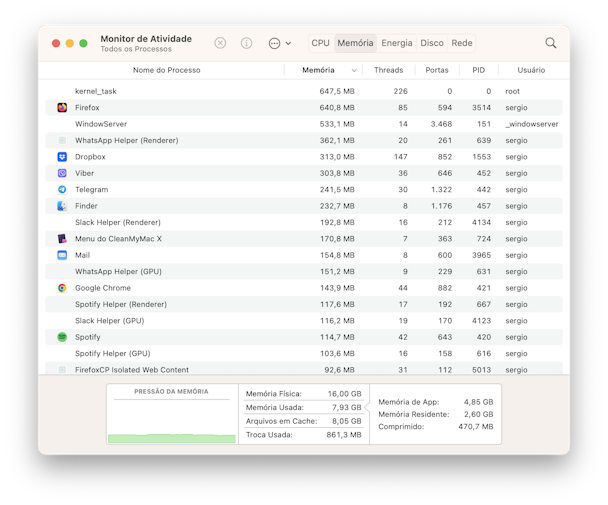The width and height of the screenshot is (608, 505).
Task: Click Troca Usada value 861,3 MB
Action: point(344,435)
